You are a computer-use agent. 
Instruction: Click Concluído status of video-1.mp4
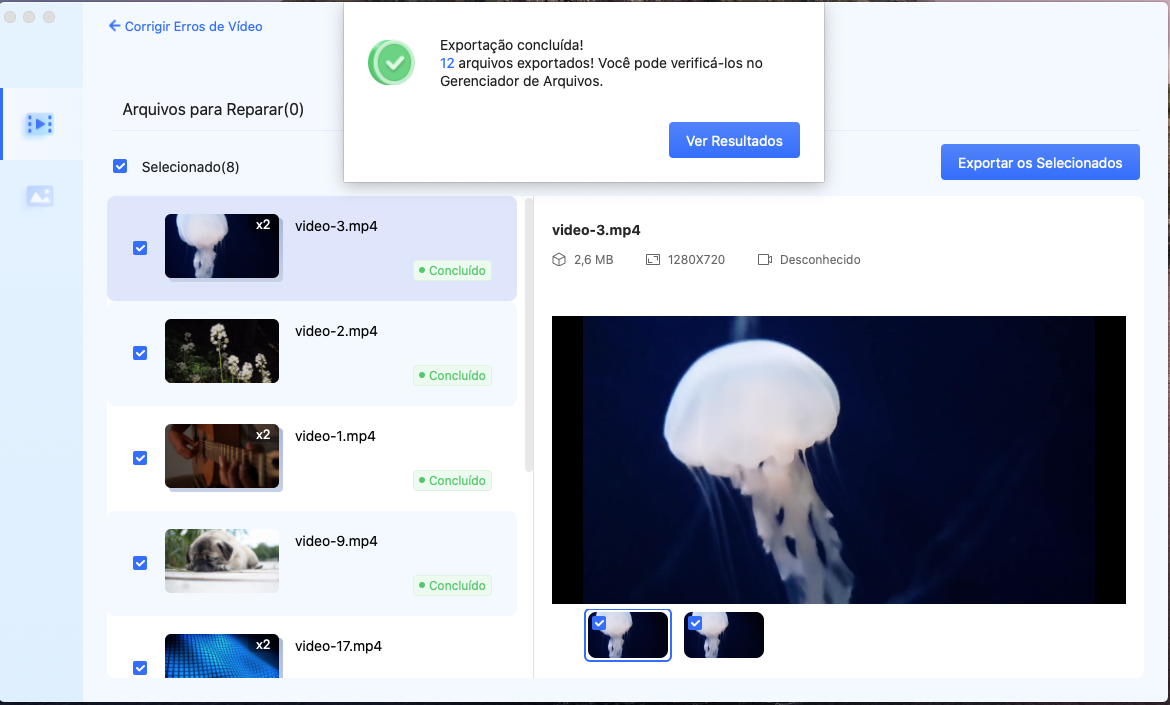(x=452, y=480)
